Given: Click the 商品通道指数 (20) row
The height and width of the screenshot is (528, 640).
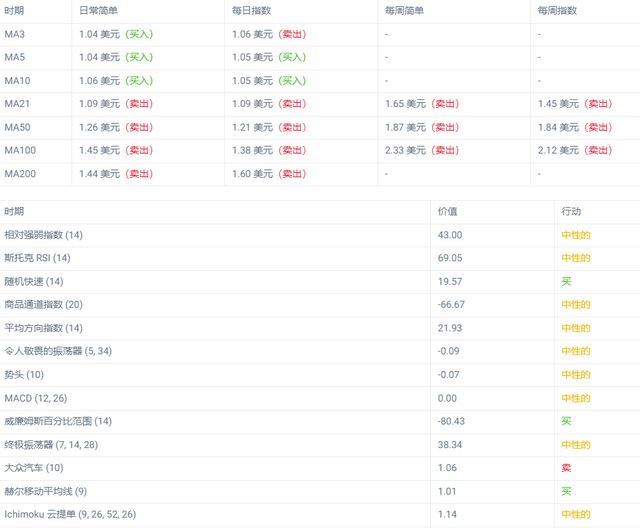Looking at the screenshot, I should click(x=320, y=304).
